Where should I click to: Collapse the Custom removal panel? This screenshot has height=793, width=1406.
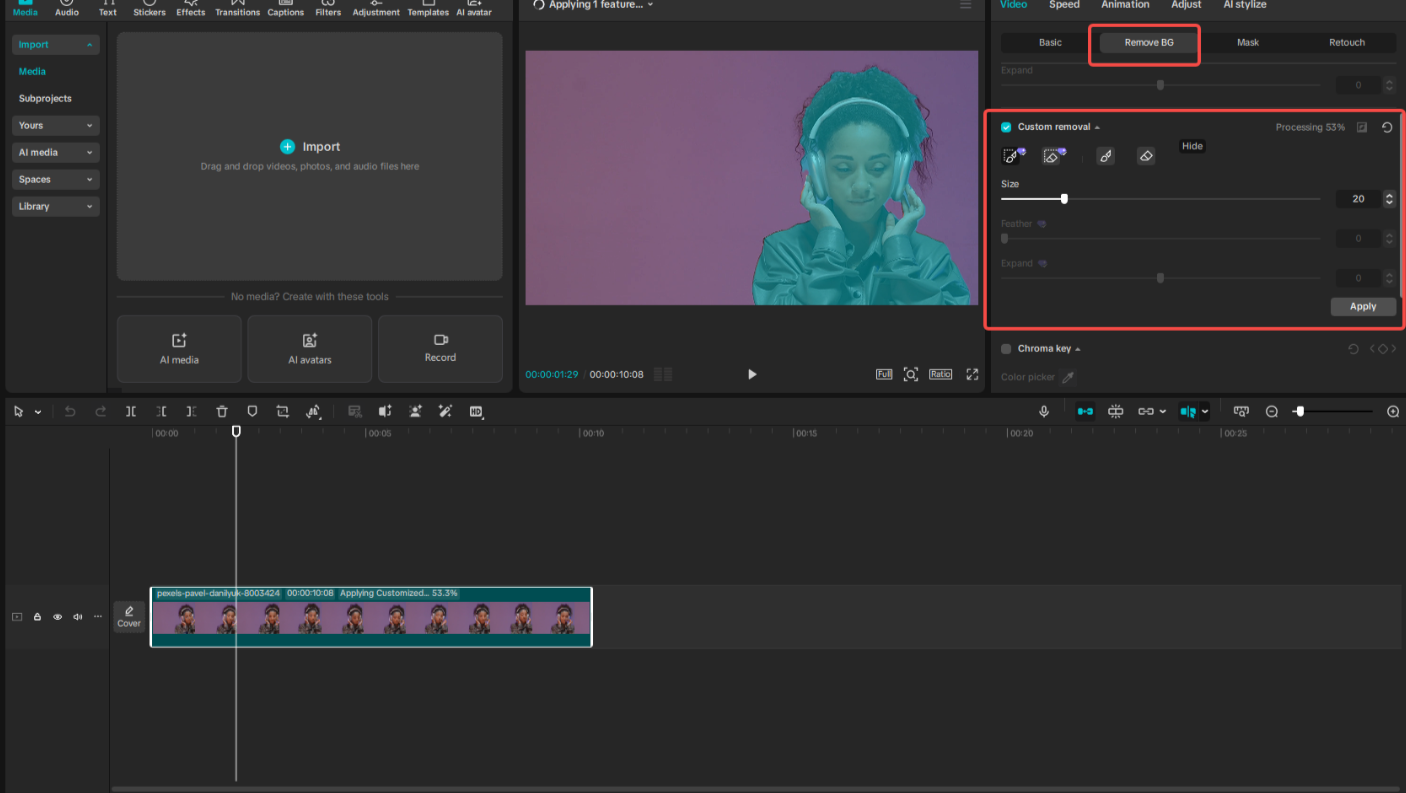[1097, 127]
